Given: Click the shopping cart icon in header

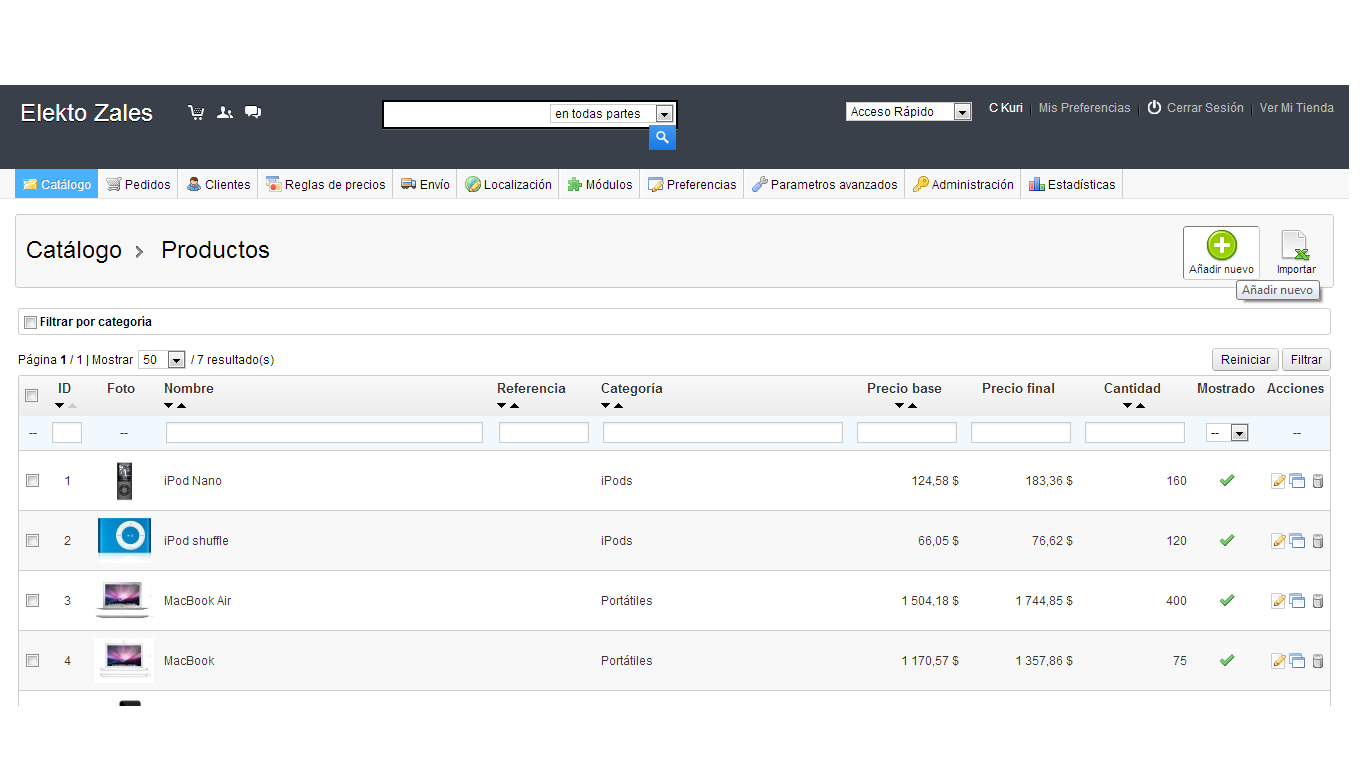Looking at the screenshot, I should click(196, 113).
